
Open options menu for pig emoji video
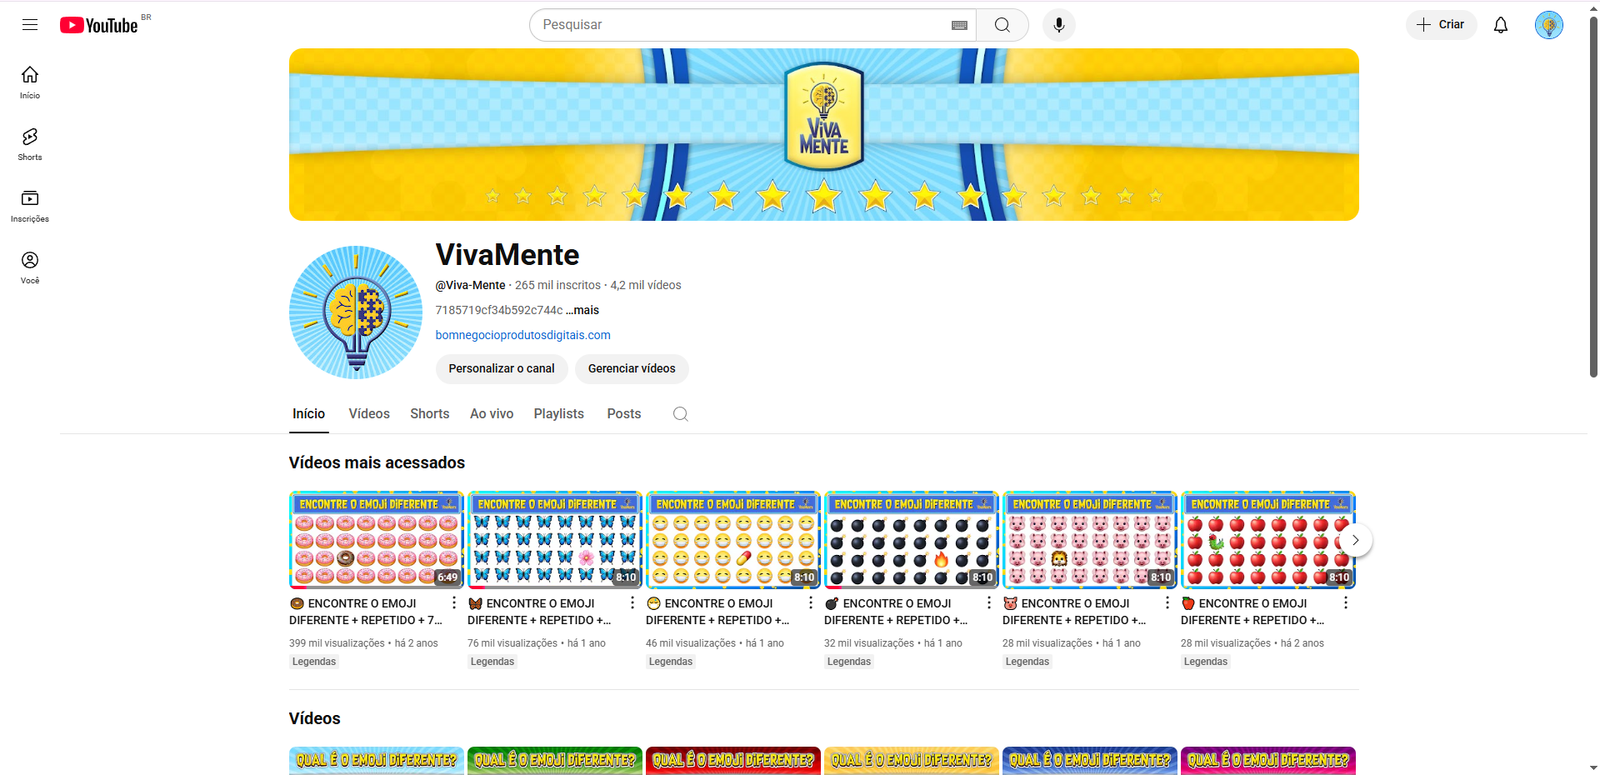point(1167,603)
